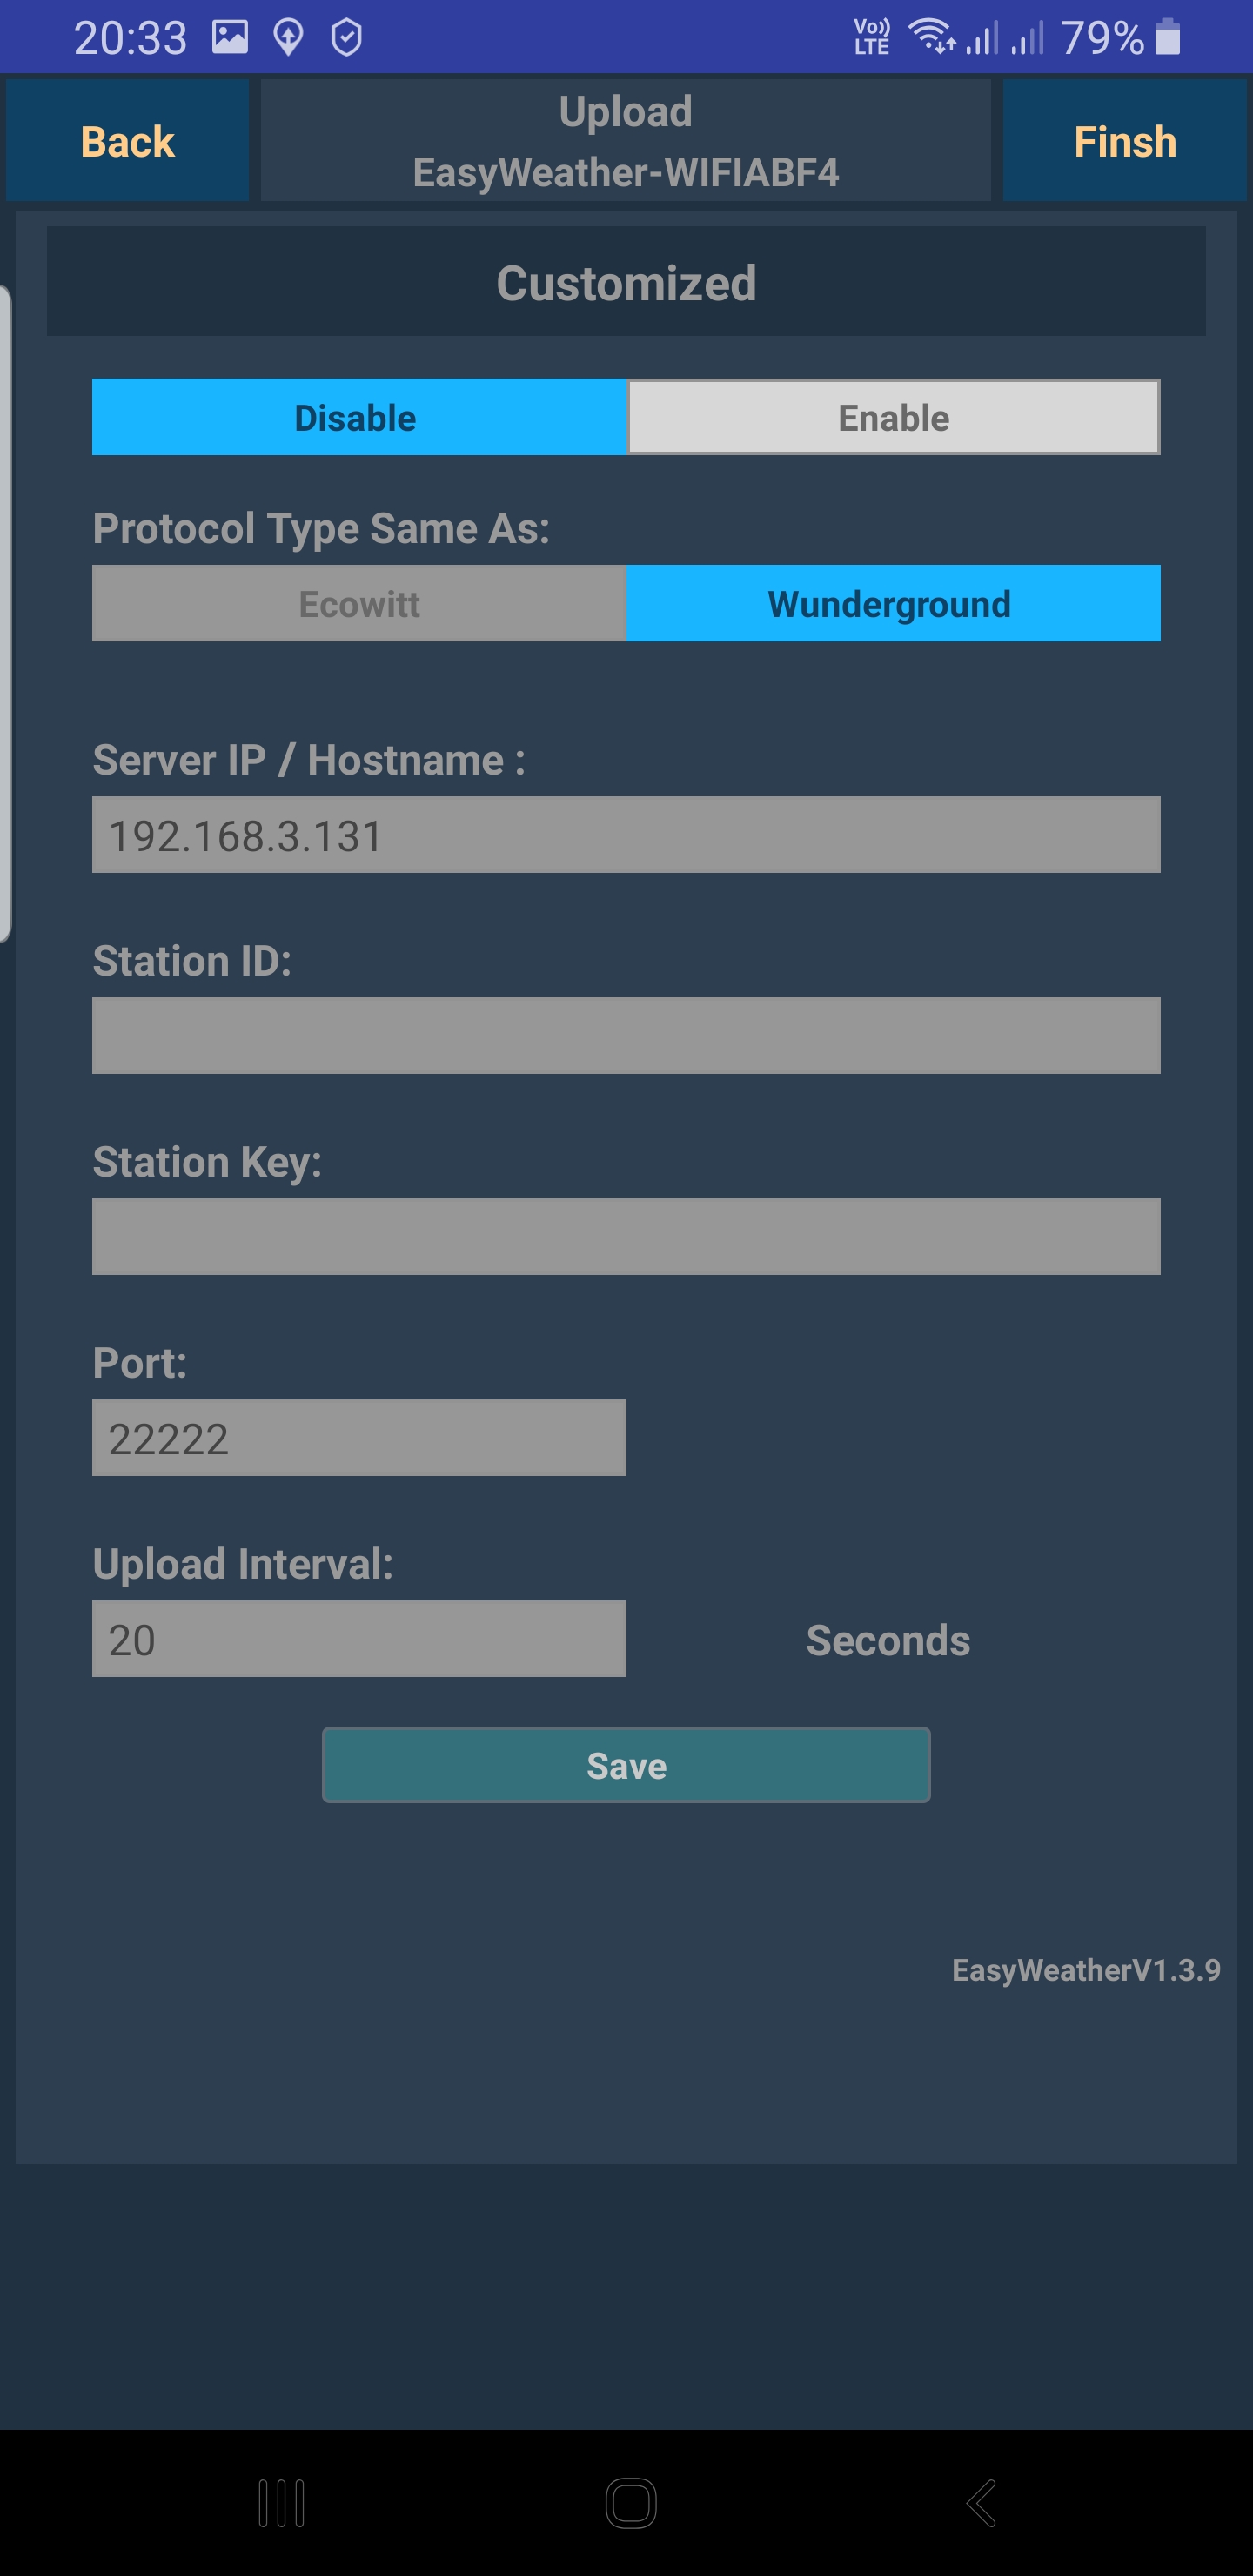Tap the Android home icon
Image resolution: width=1253 pixels, height=2576 pixels.
(631, 2503)
